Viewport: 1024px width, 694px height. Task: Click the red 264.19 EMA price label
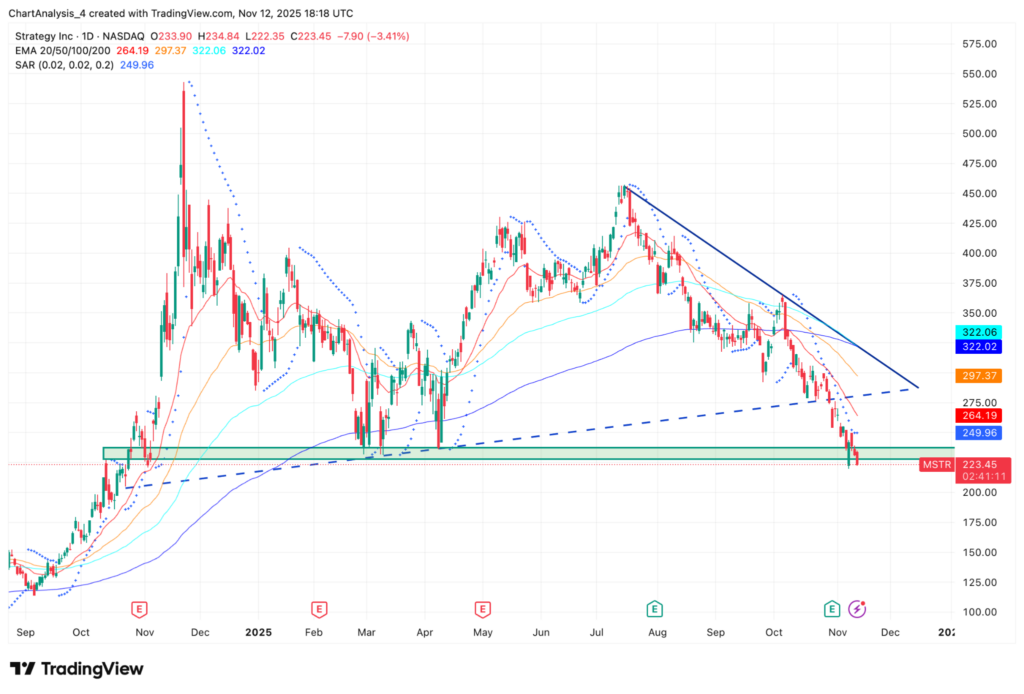974,416
